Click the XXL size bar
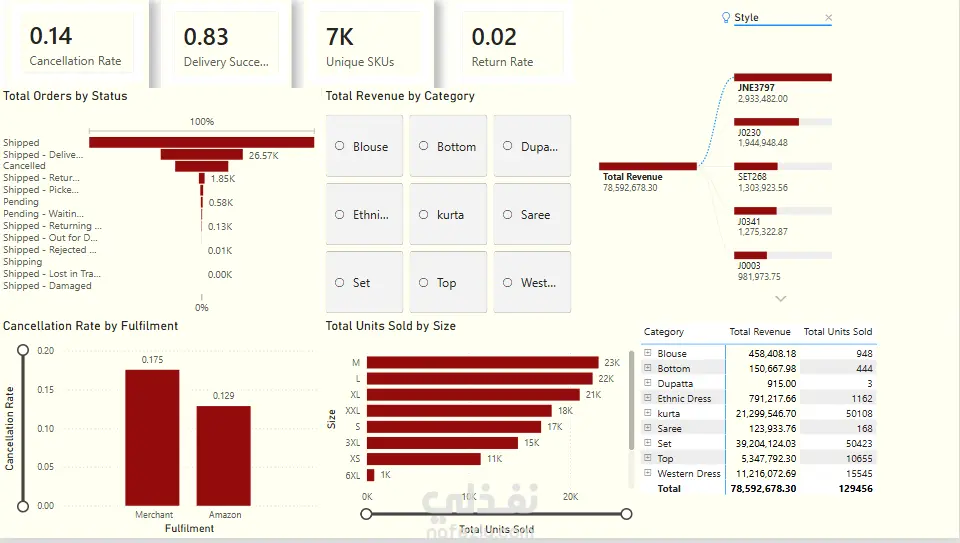Screen dimensions: 960x543 (x=459, y=411)
